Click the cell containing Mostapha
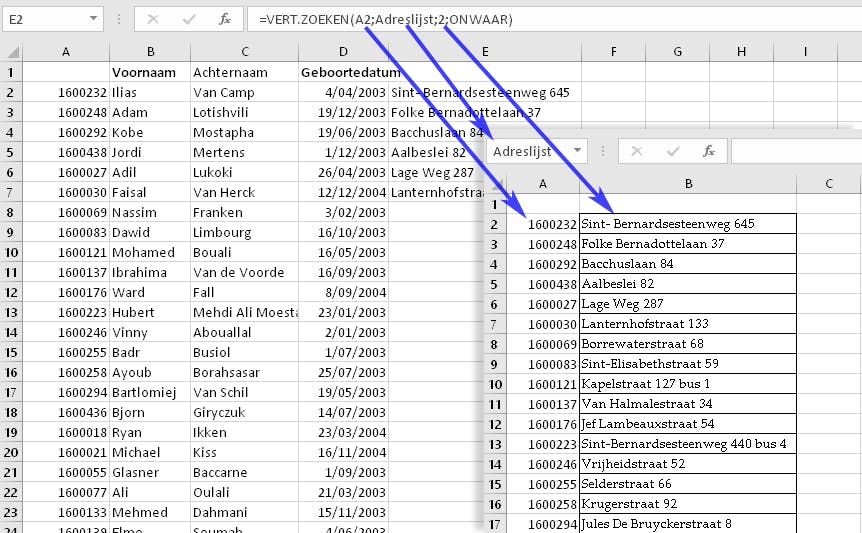 (245, 132)
